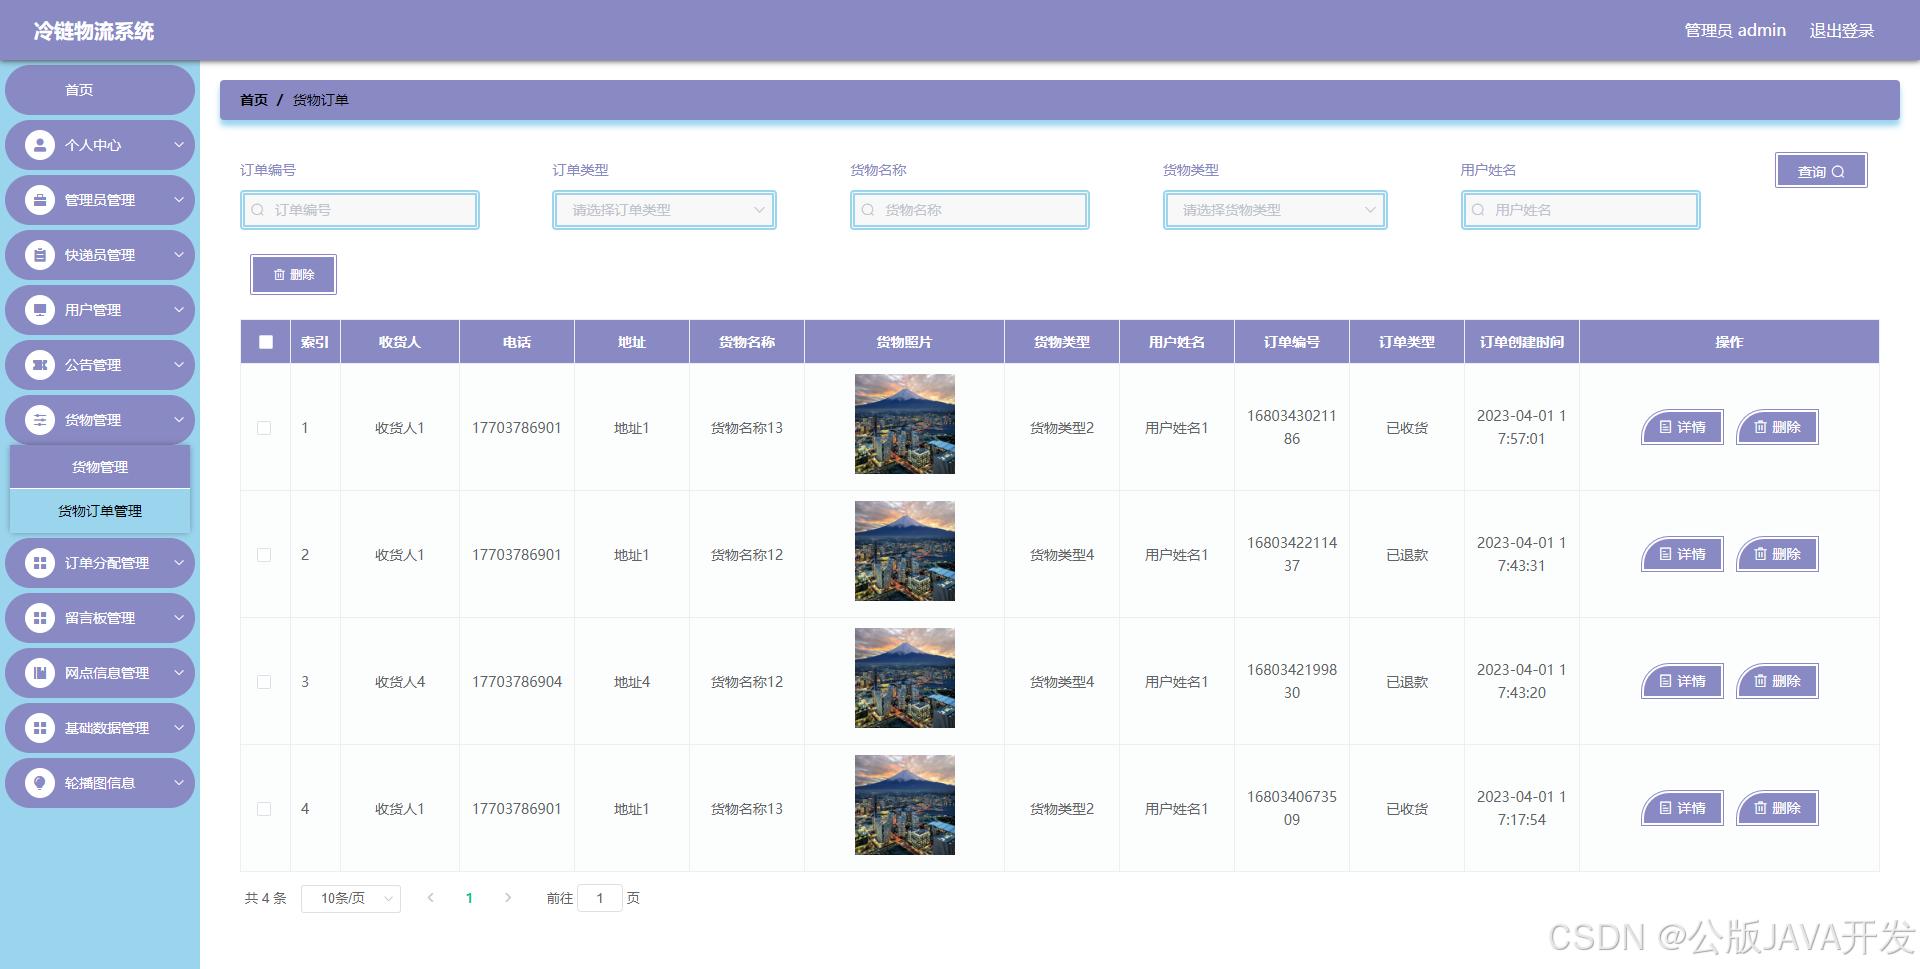The width and height of the screenshot is (1920, 969).
Task: Open the 10条/页 page size dropdown
Action: point(351,898)
